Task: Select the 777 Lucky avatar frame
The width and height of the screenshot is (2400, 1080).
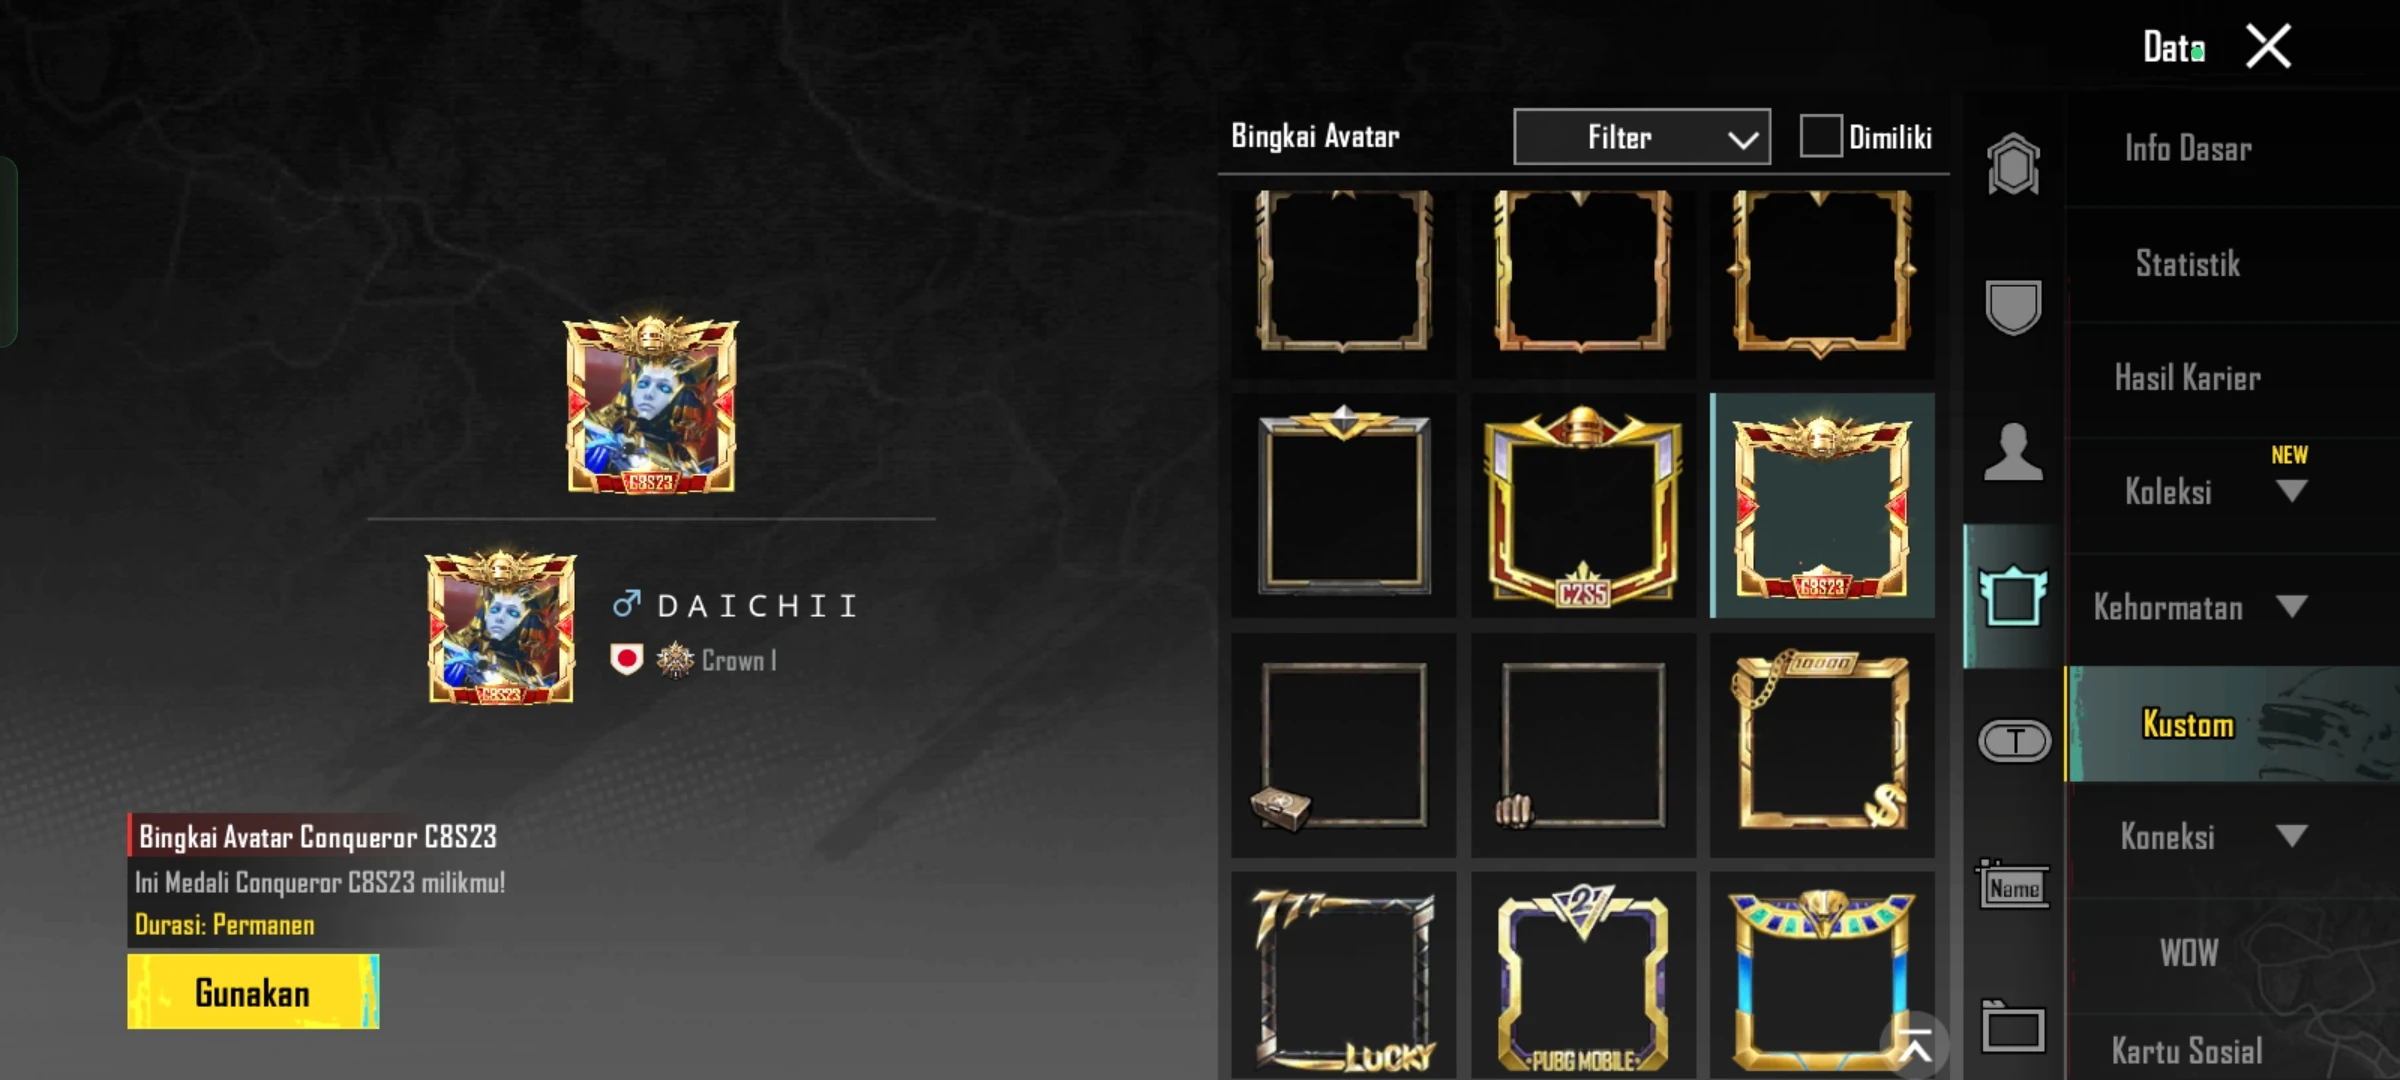Action: click(1343, 977)
